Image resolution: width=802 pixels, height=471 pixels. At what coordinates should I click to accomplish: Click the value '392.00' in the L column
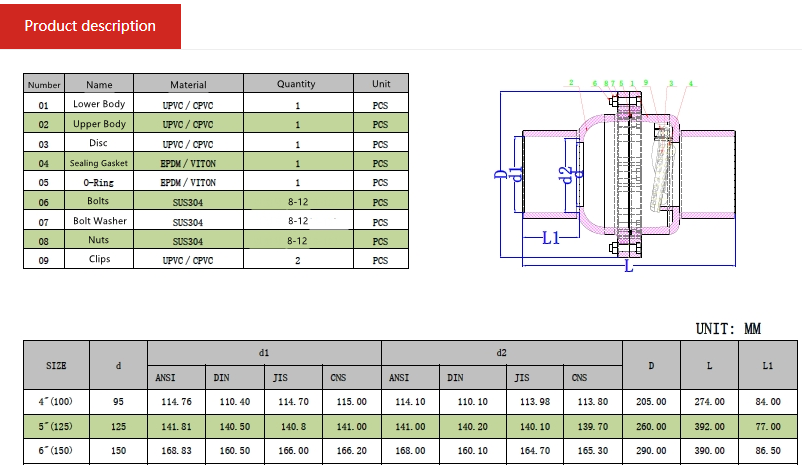(x=709, y=426)
